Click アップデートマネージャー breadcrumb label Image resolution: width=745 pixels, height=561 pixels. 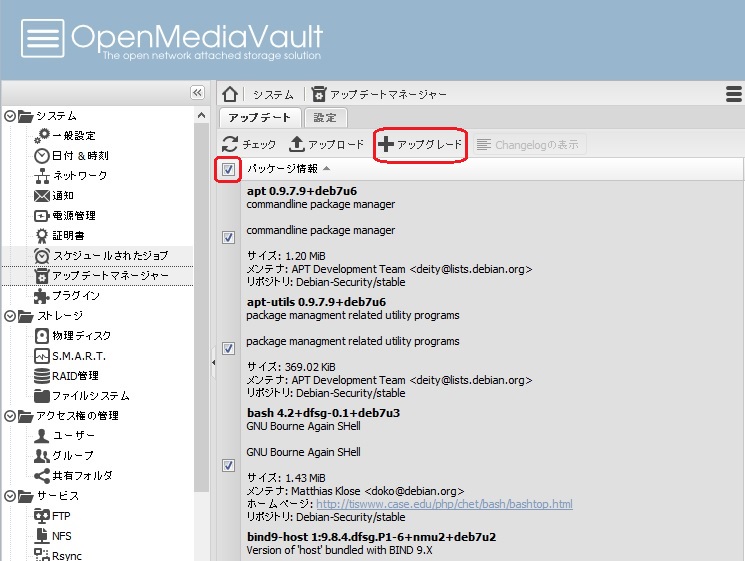click(x=388, y=95)
